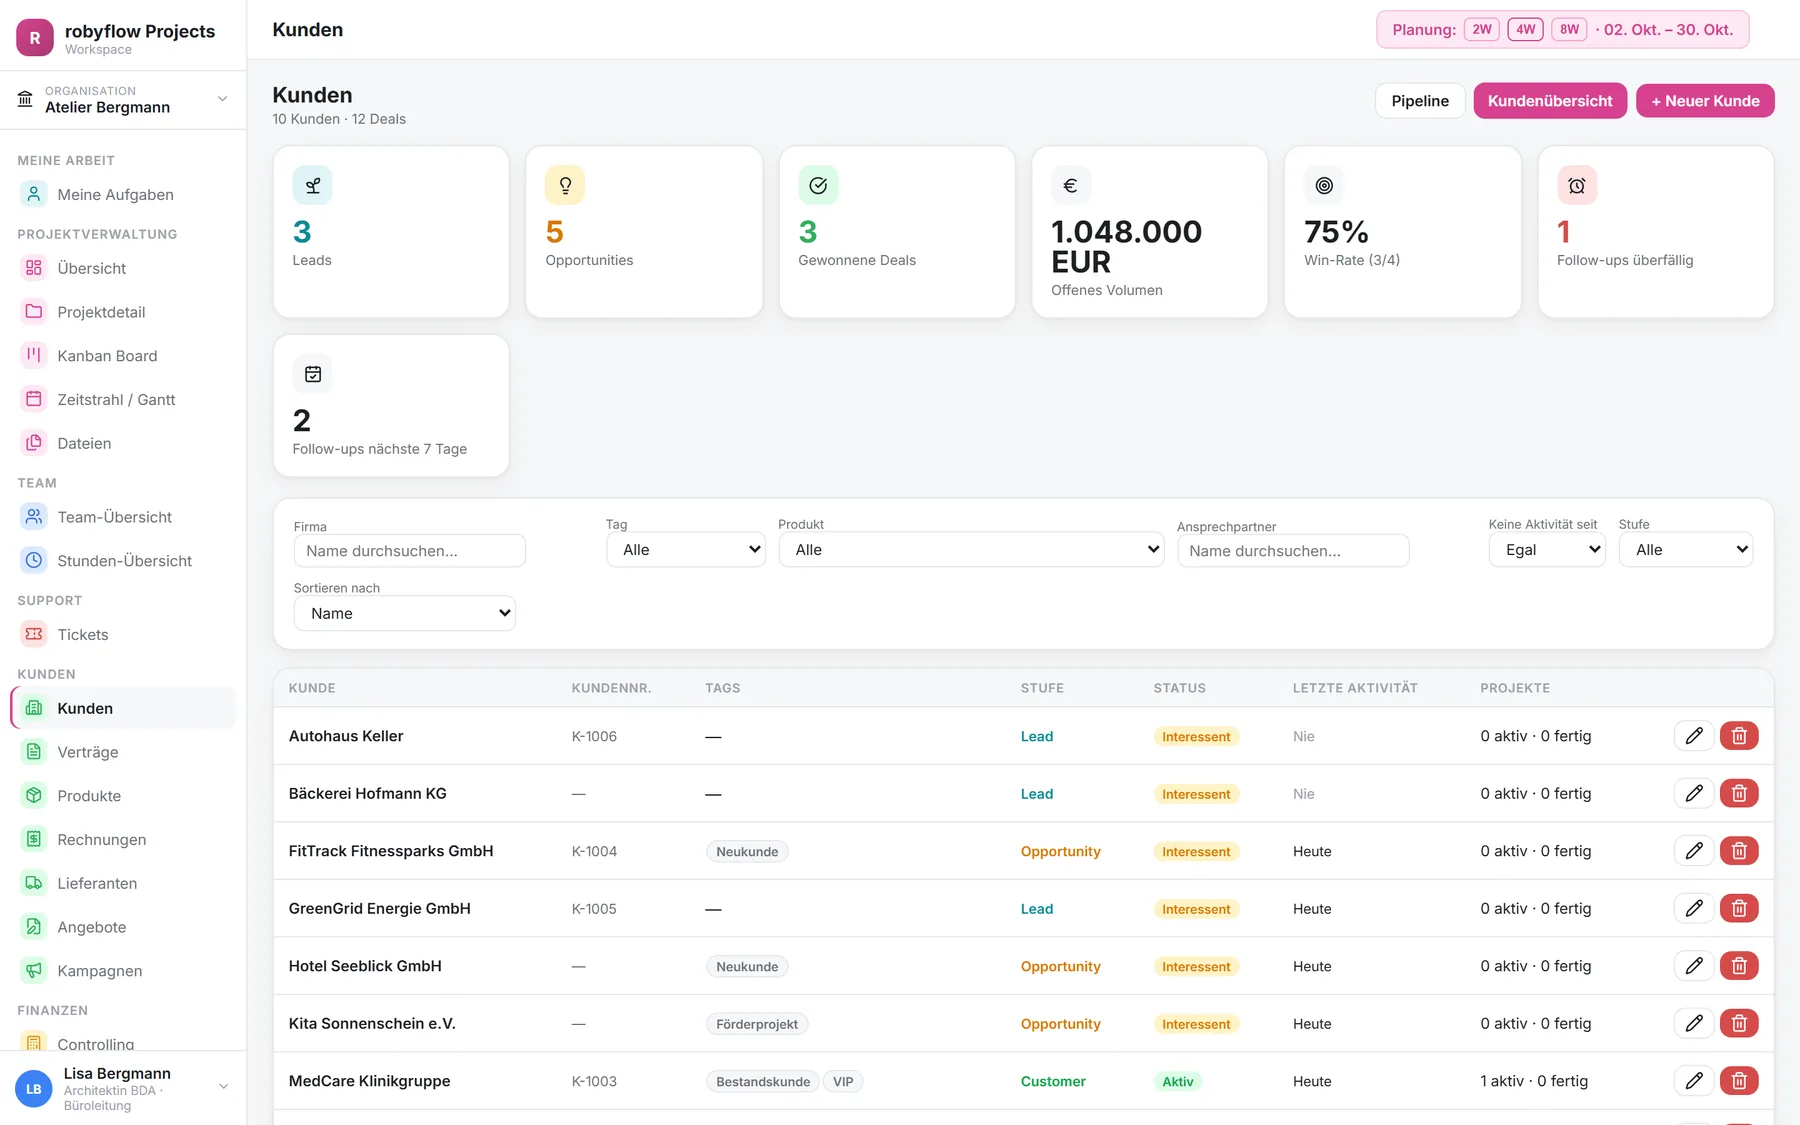Click + Neuer Kunde button
Viewport: 1800px width, 1125px height.
coord(1705,101)
